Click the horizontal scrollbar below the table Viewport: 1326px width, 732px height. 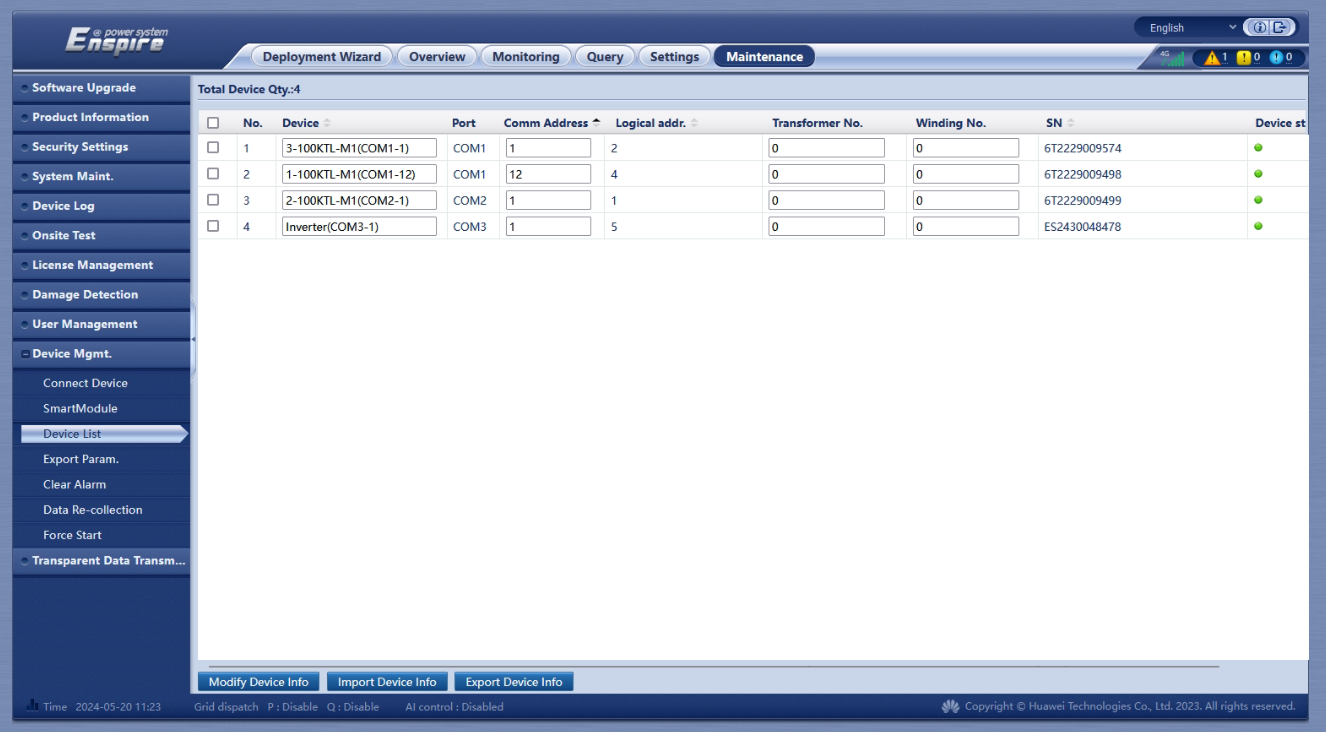click(x=714, y=666)
